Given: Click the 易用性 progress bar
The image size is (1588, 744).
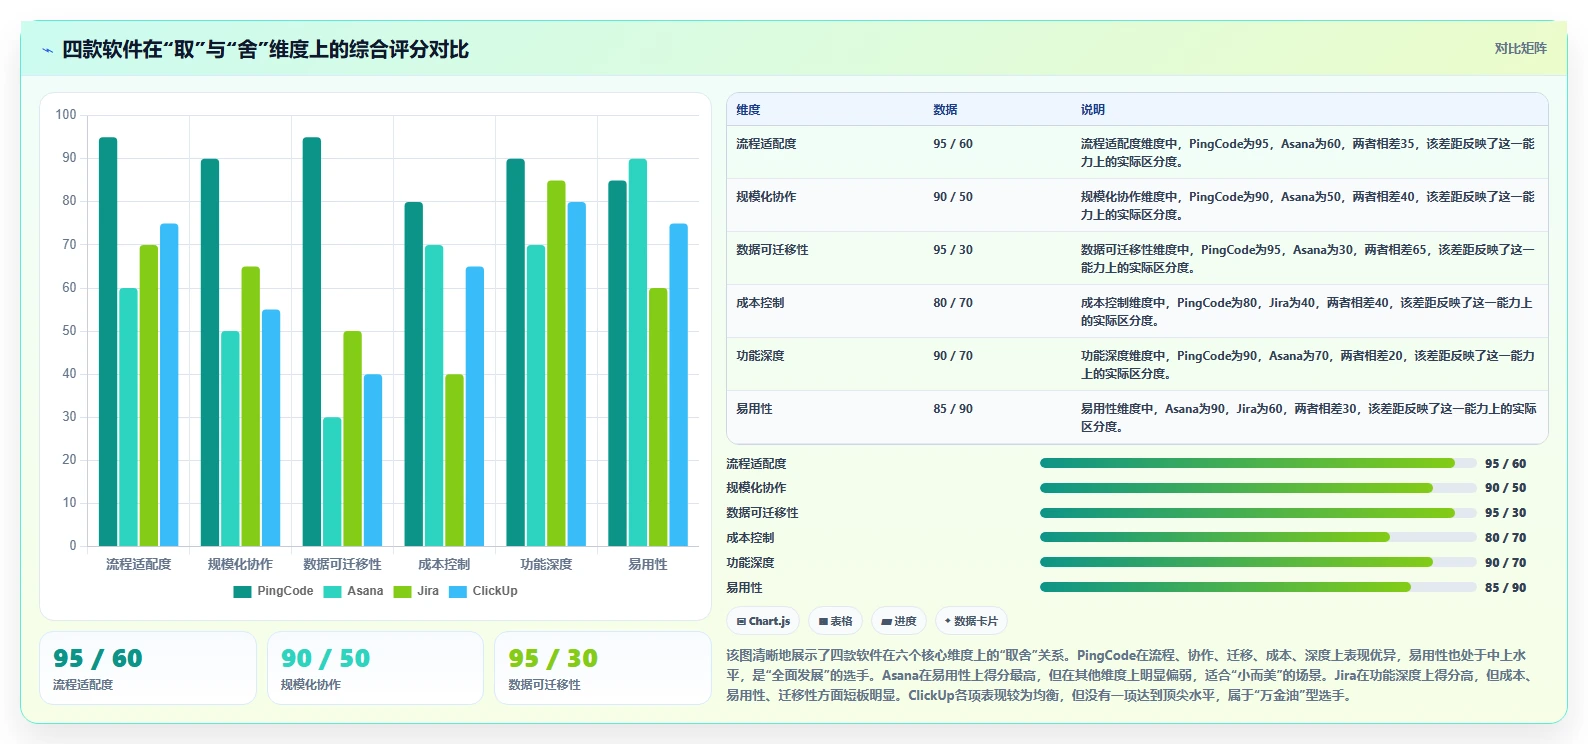Looking at the screenshot, I should click(1258, 587).
